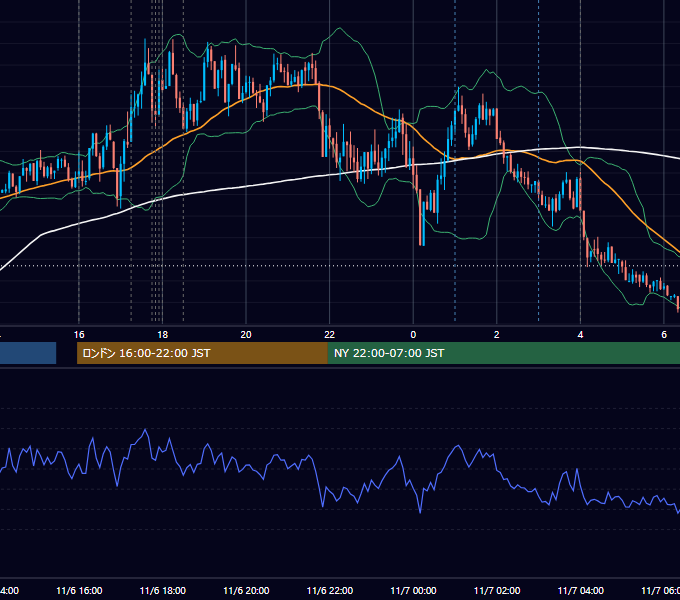Click the 16 hour label on upper axis
The height and width of the screenshot is (600, 680).
click(x=79, y=335)
